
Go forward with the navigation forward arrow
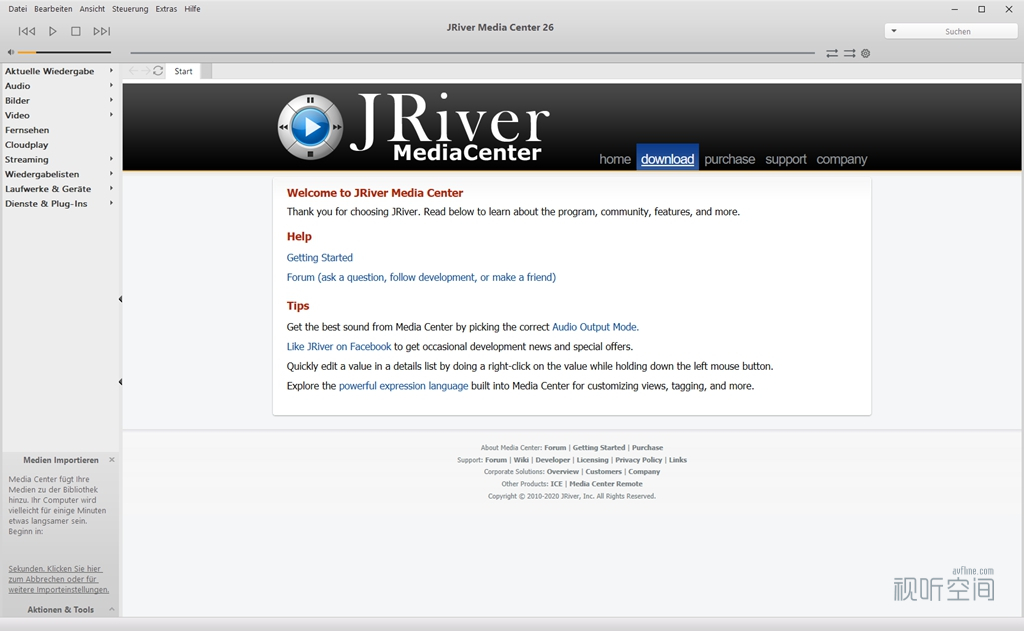click(146, 71)
